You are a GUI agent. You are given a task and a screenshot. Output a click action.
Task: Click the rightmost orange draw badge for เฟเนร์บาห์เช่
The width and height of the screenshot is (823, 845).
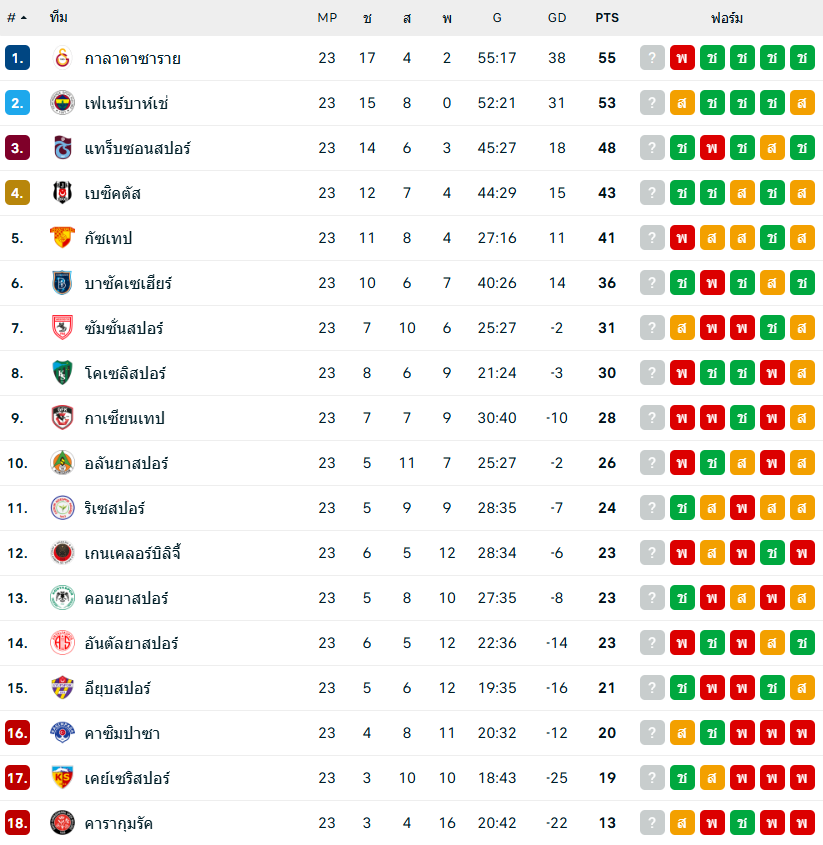pyautogui.click(x=802, y=103)
